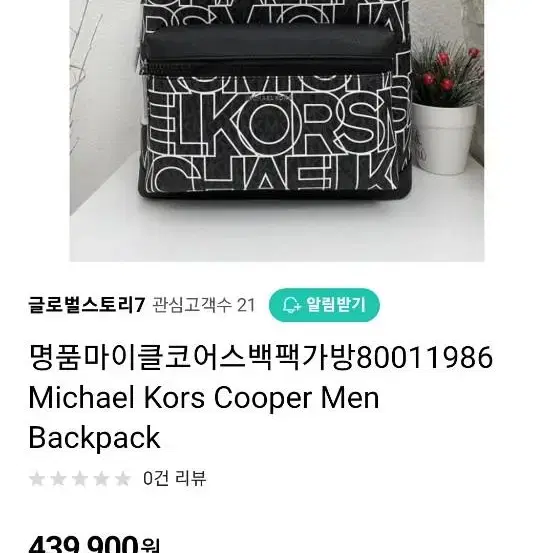Open the backpack product image

tap(277, 130)
